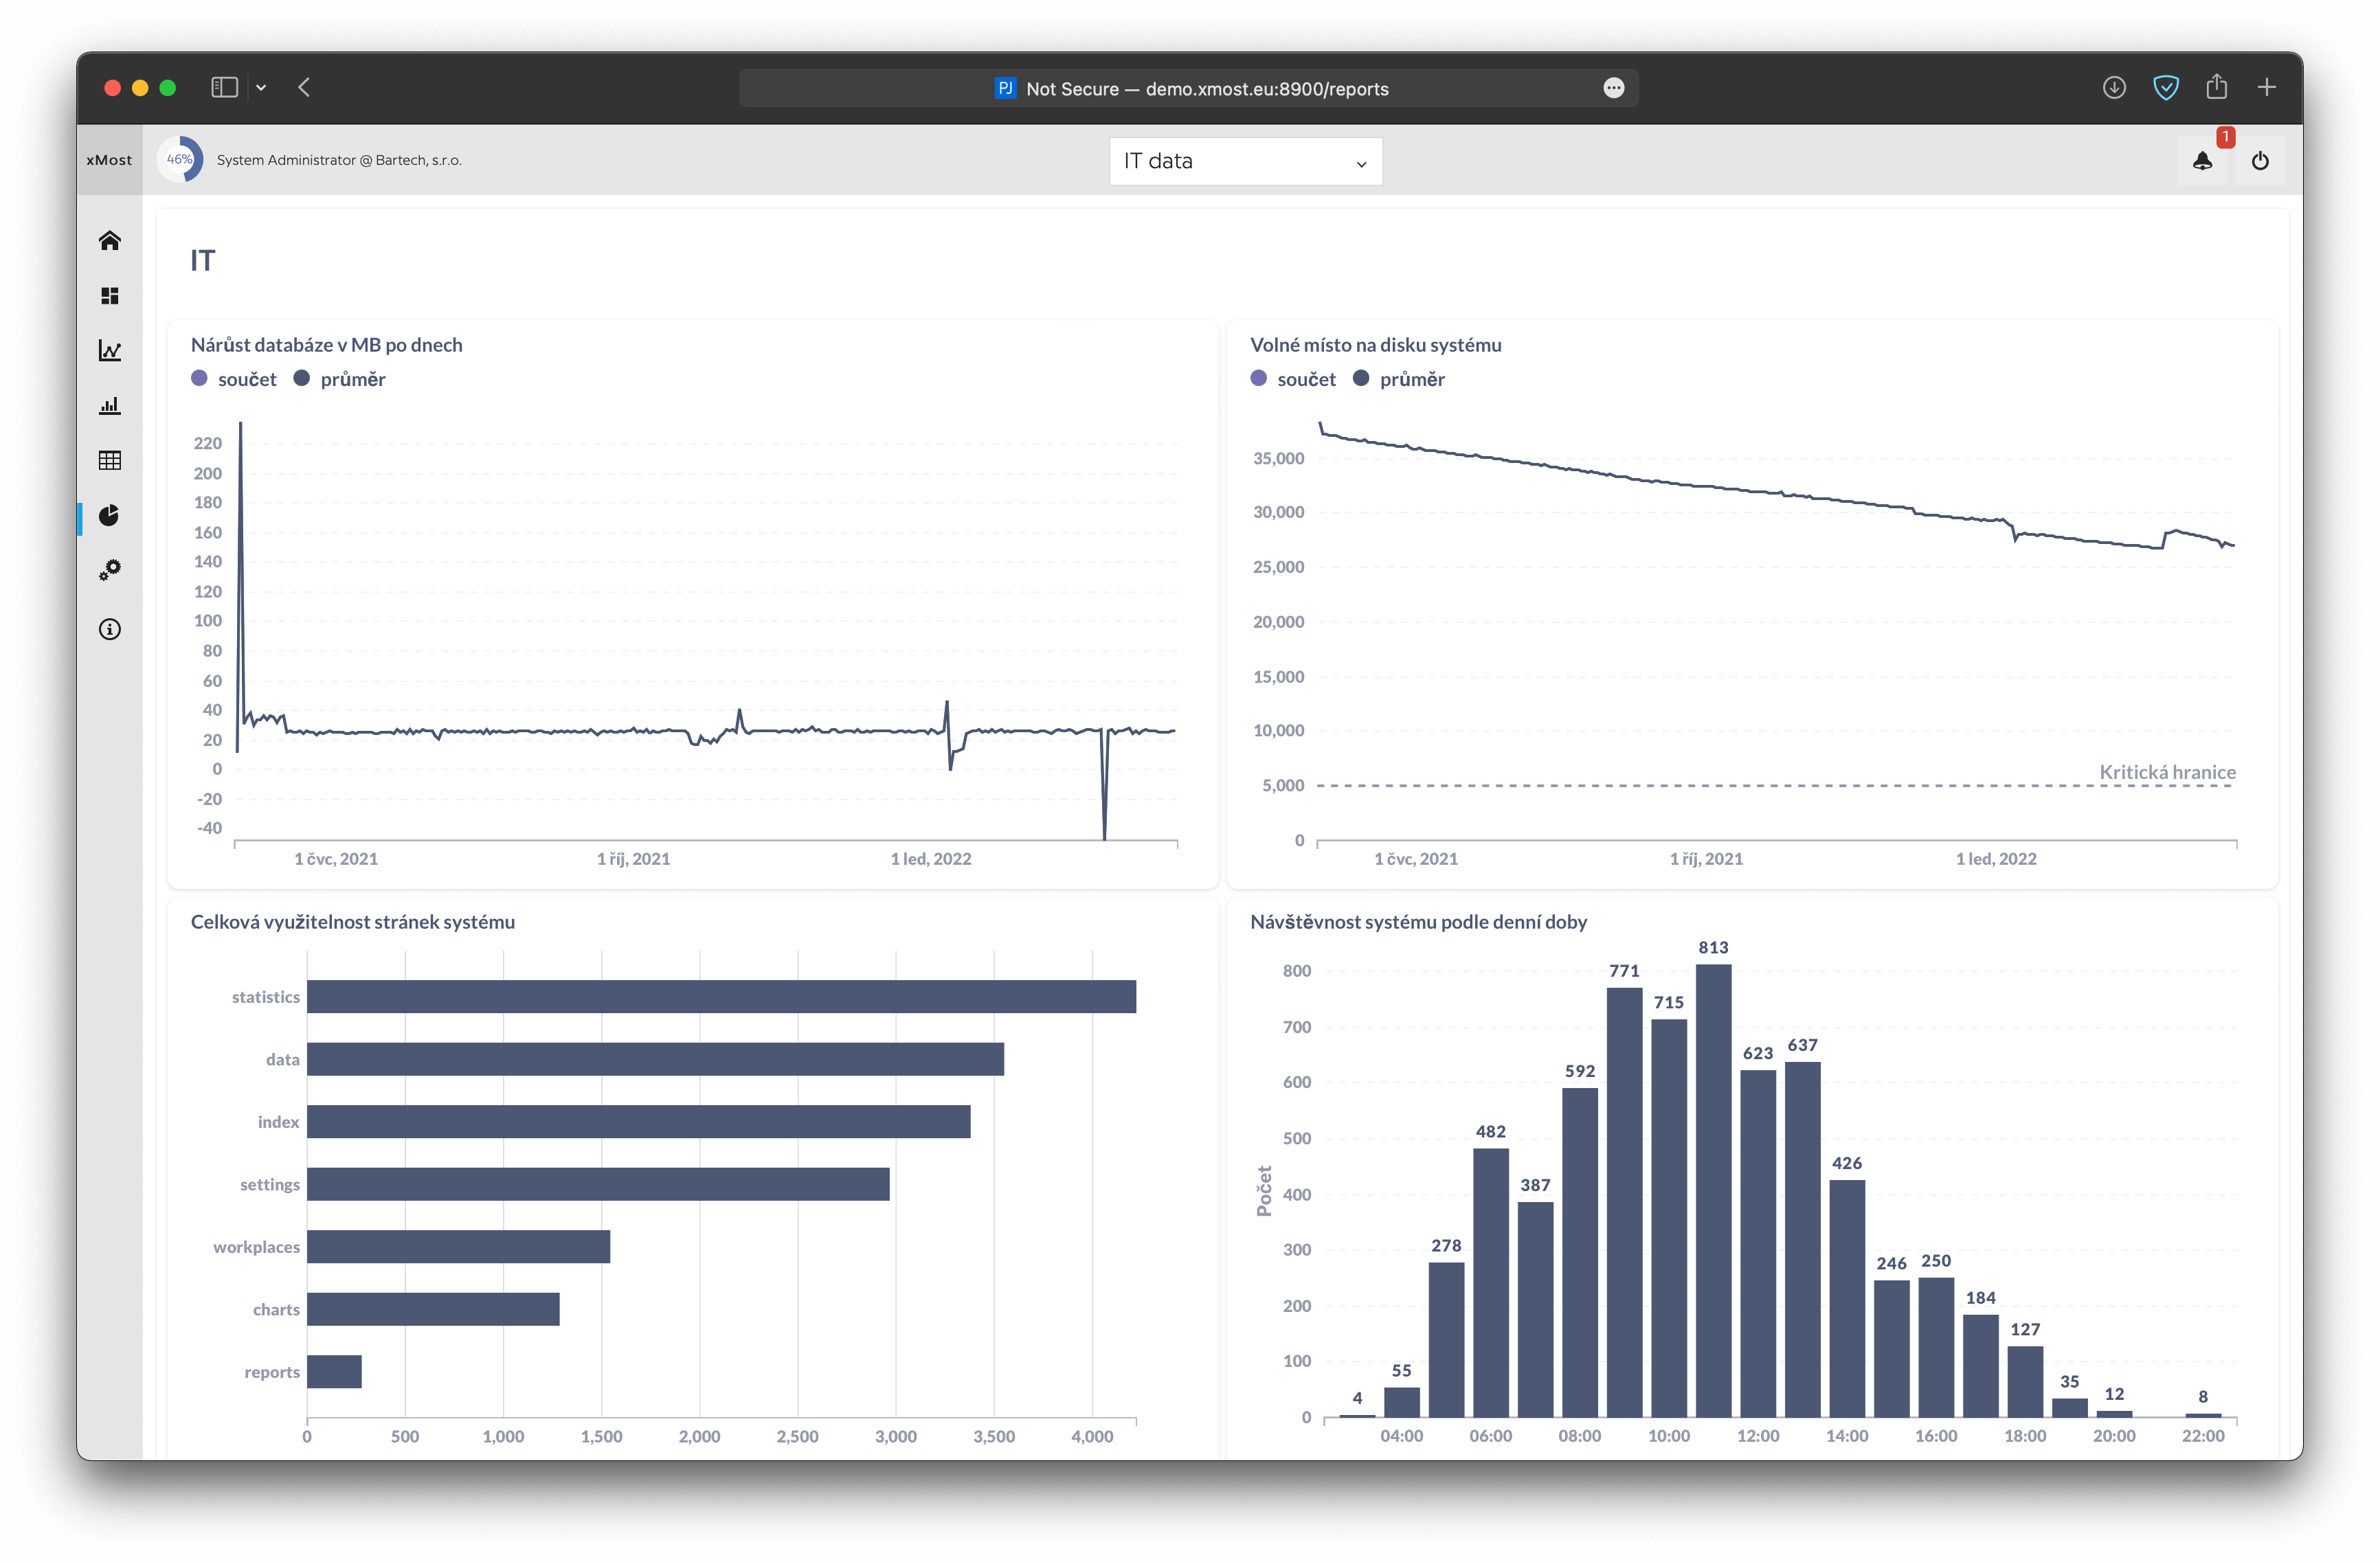Click the power logout button
Image resolution: width=2380 pixels, height=1562 pixels.
pyautogui.click(x=2260, y=161)
